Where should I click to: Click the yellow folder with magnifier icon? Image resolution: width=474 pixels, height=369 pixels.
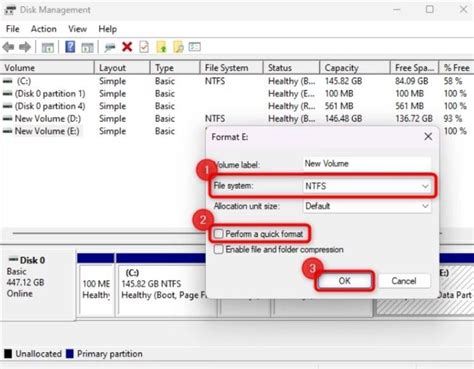click(178, 47)
